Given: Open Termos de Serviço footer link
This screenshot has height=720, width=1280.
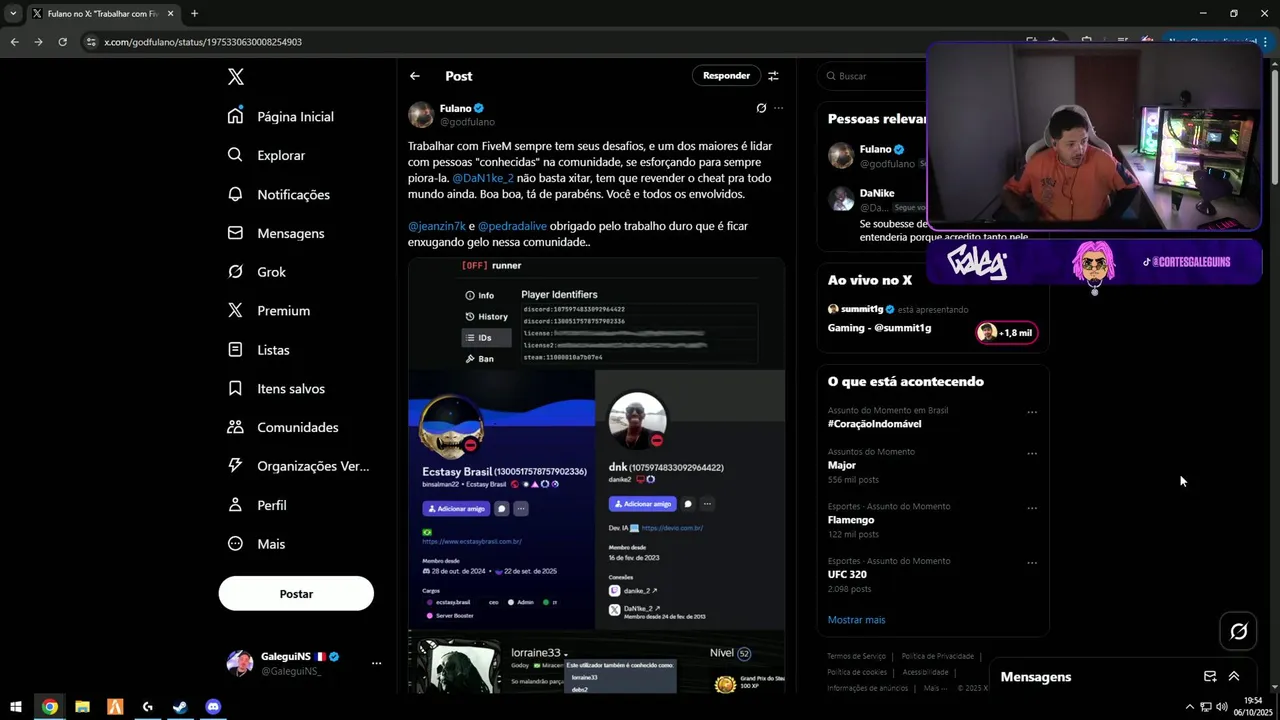Looking at the screenshot, I should pyautogui.click(x=856, y=656).
